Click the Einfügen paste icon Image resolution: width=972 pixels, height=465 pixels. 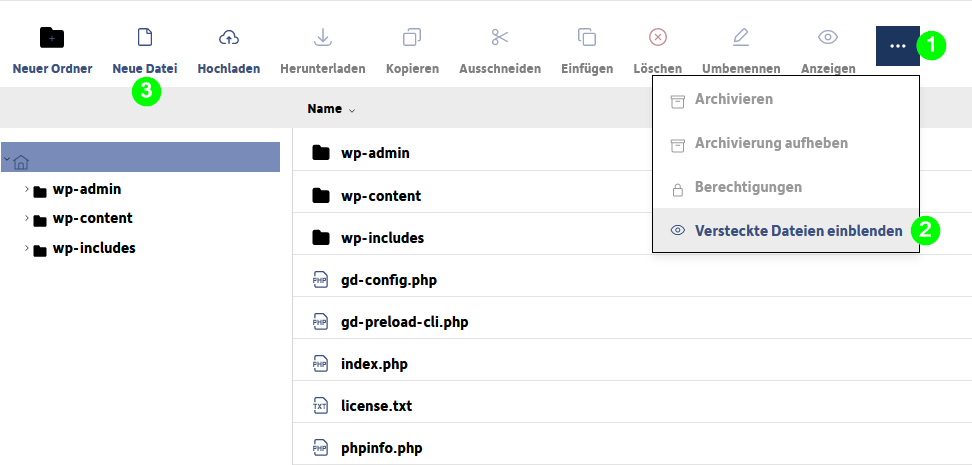point(587,37)
